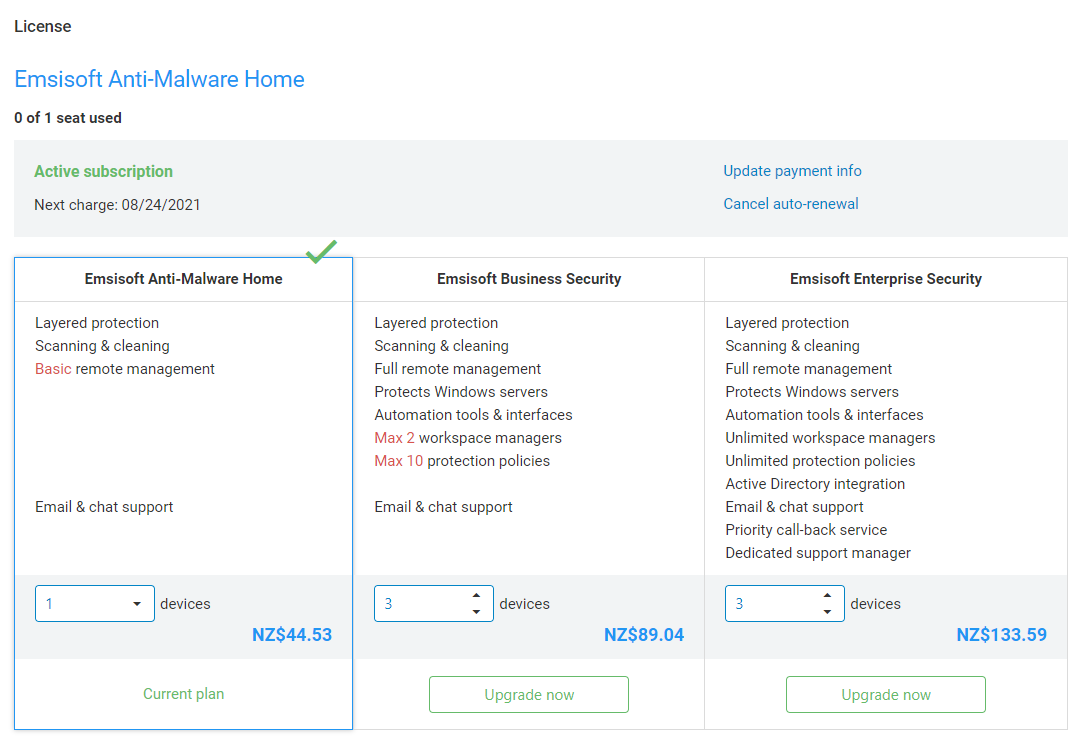Select the NZ$44.53 price text

292,635
